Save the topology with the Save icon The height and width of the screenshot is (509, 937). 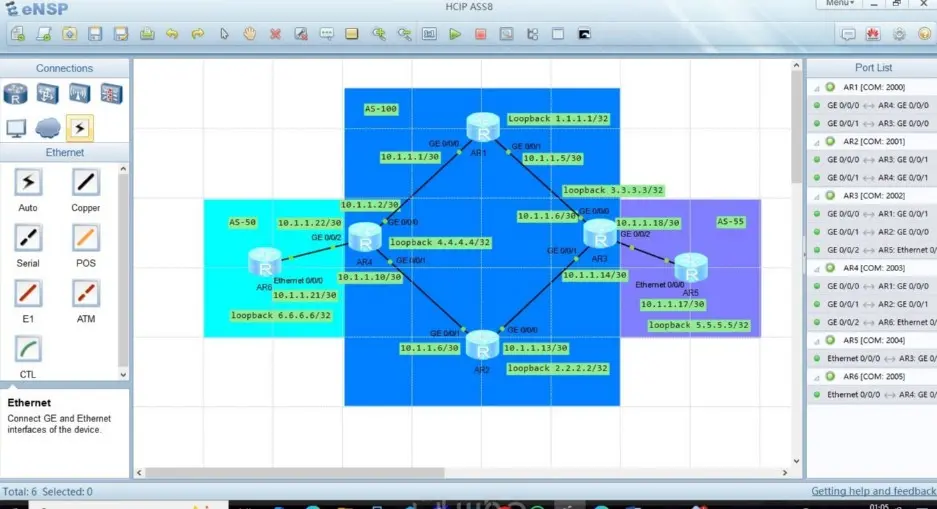(x=95, y=34)
